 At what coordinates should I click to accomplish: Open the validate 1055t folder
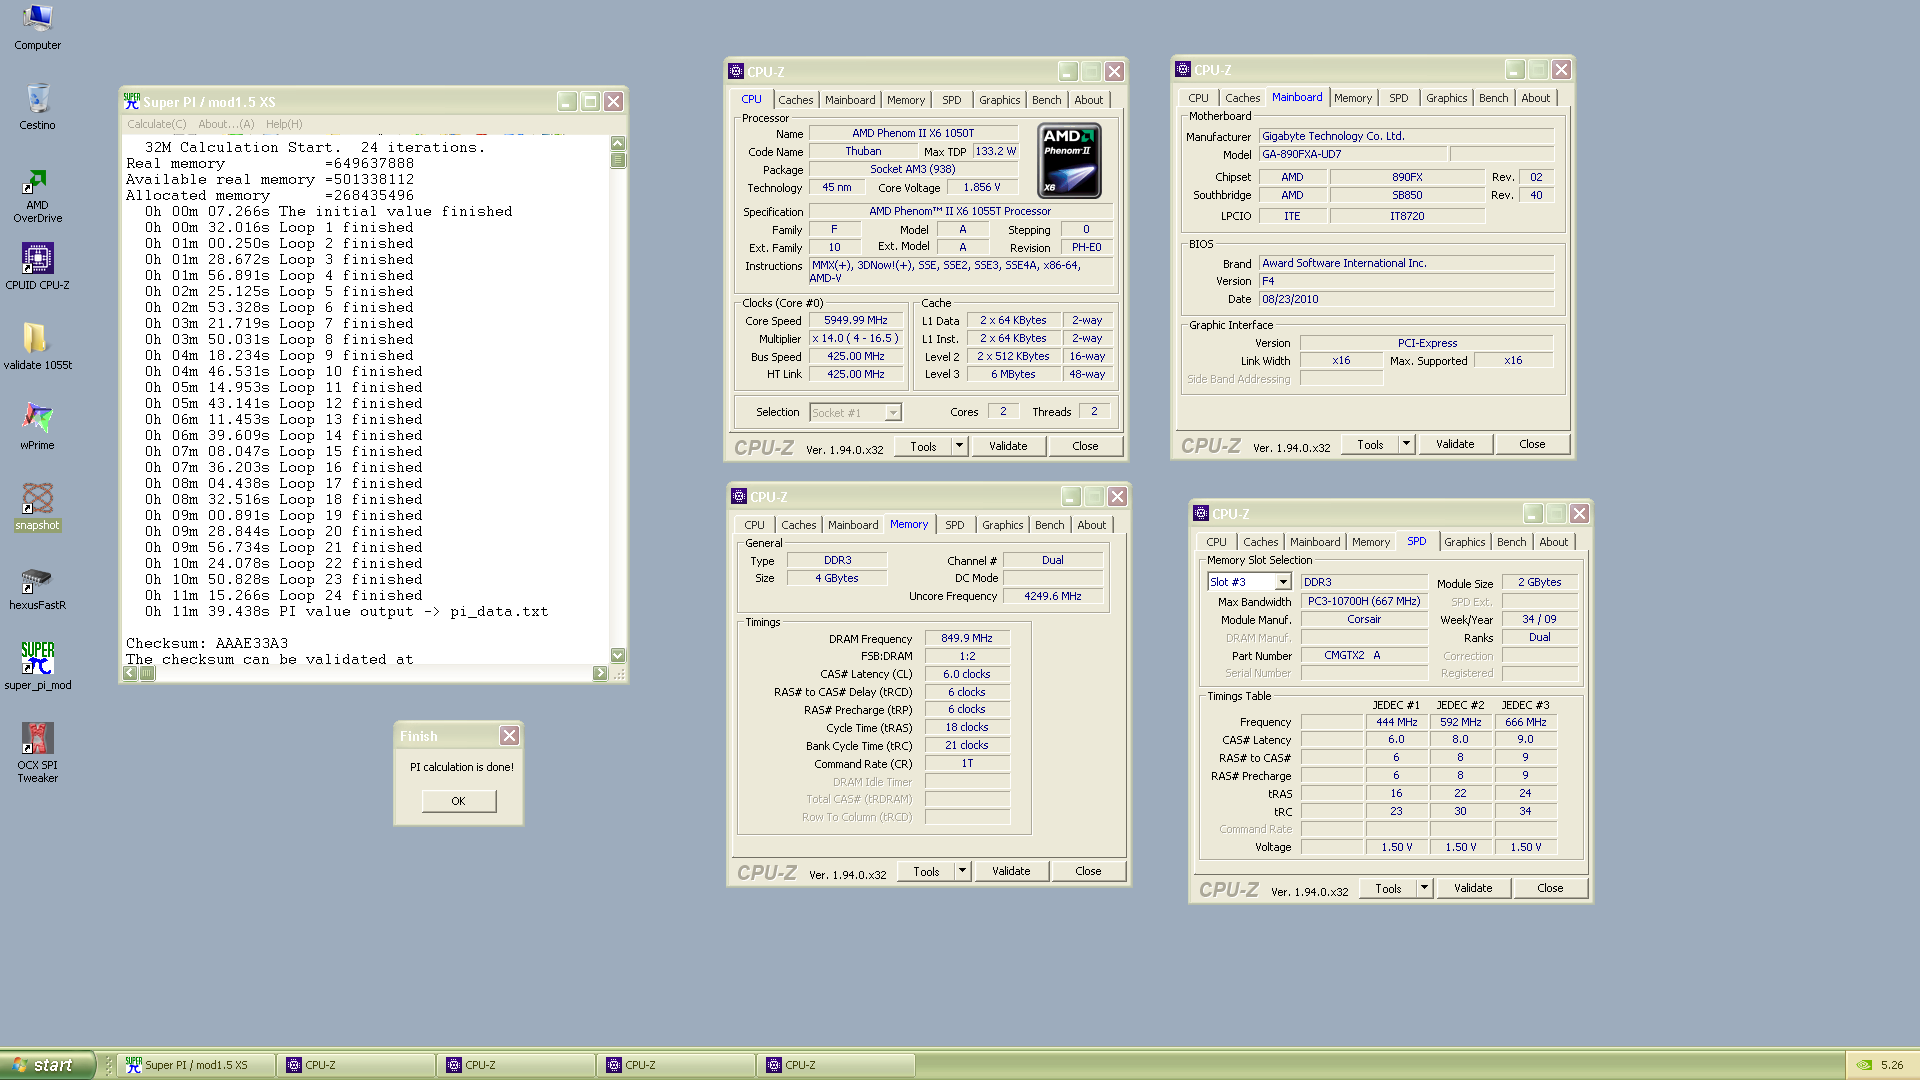[x=37, y=346]
